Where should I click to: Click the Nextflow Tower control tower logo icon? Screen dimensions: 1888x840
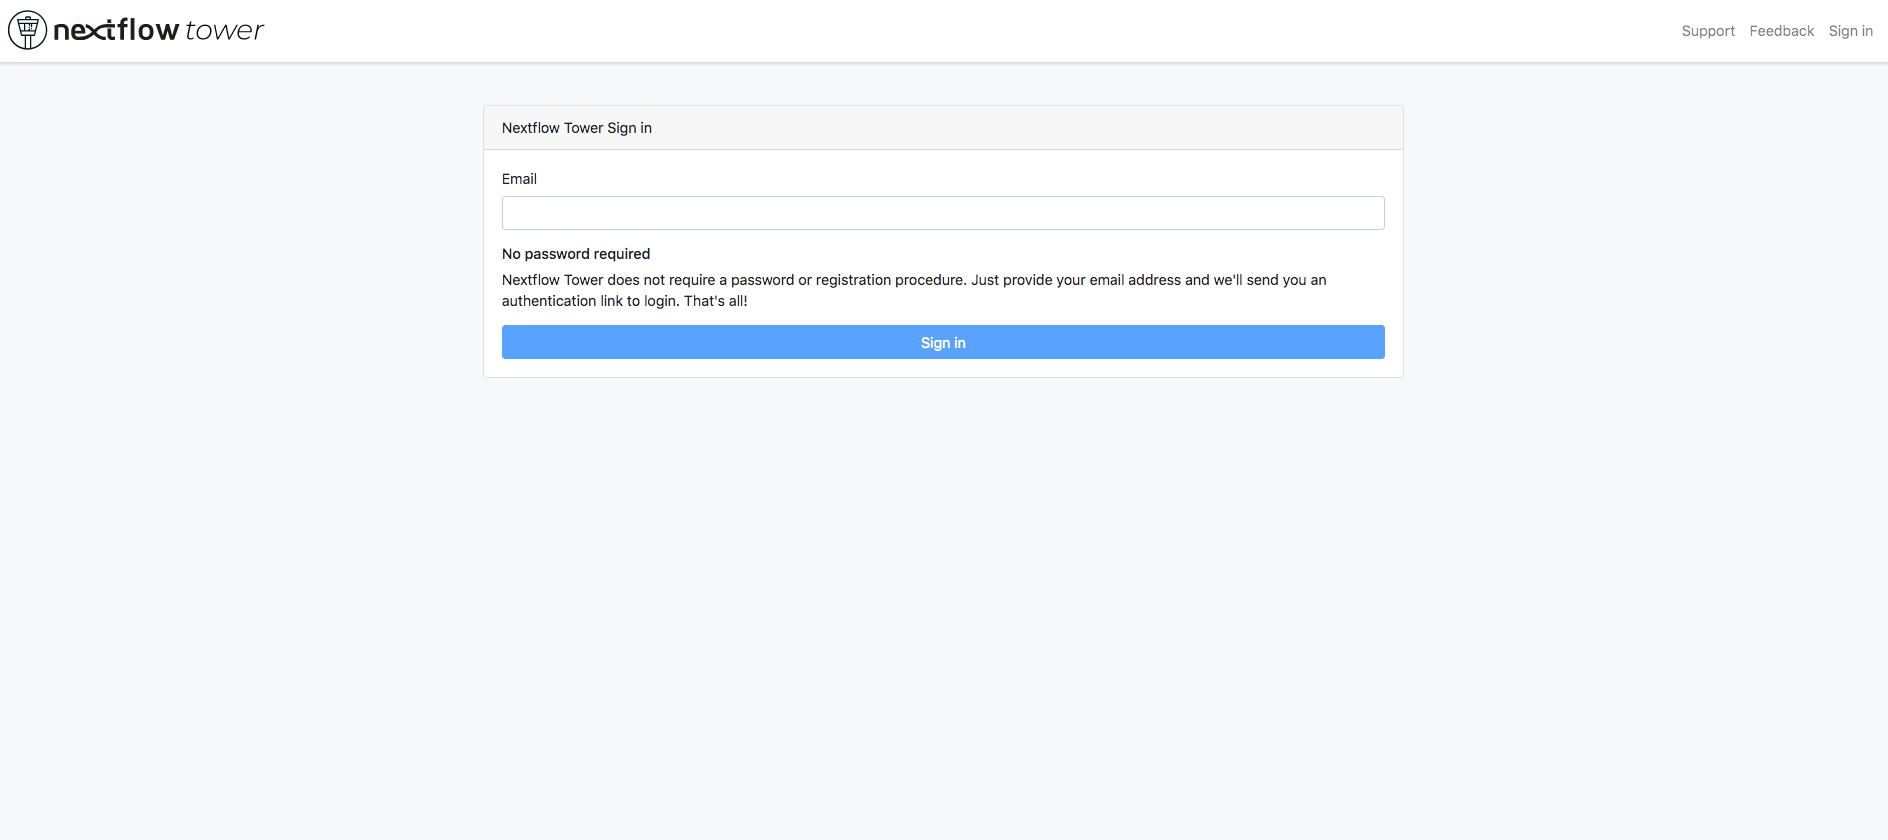click(27, 30)
